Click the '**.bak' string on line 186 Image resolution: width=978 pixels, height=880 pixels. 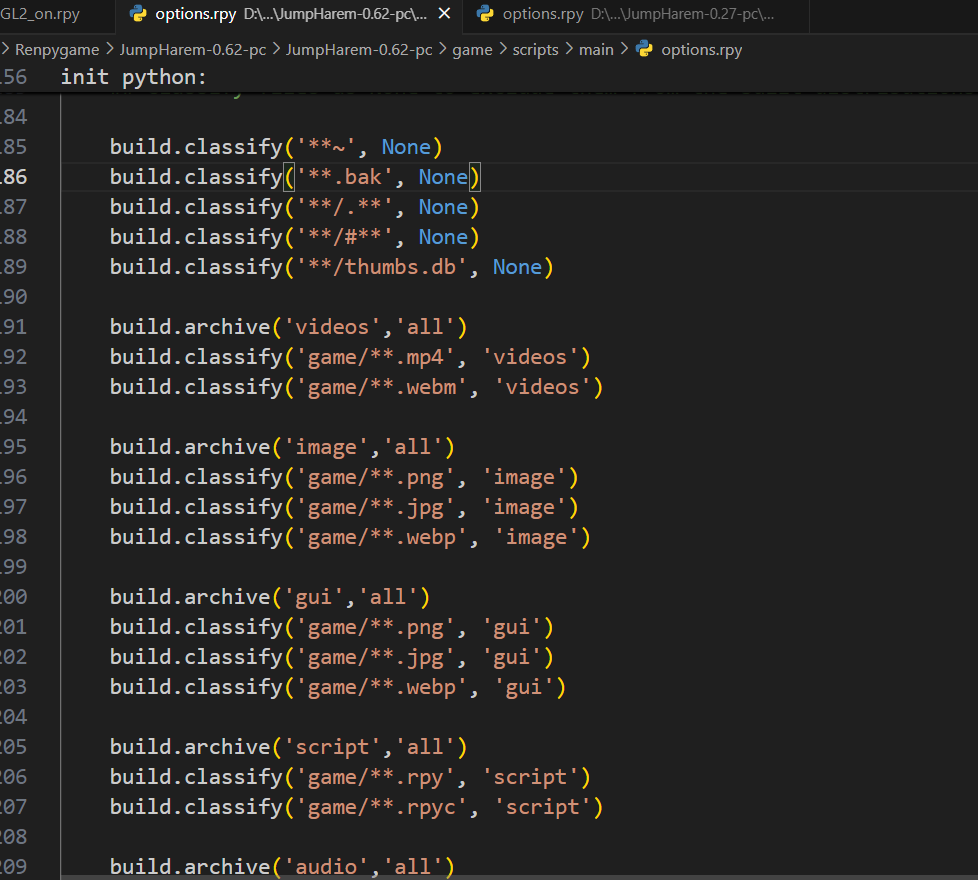[345, 177]
